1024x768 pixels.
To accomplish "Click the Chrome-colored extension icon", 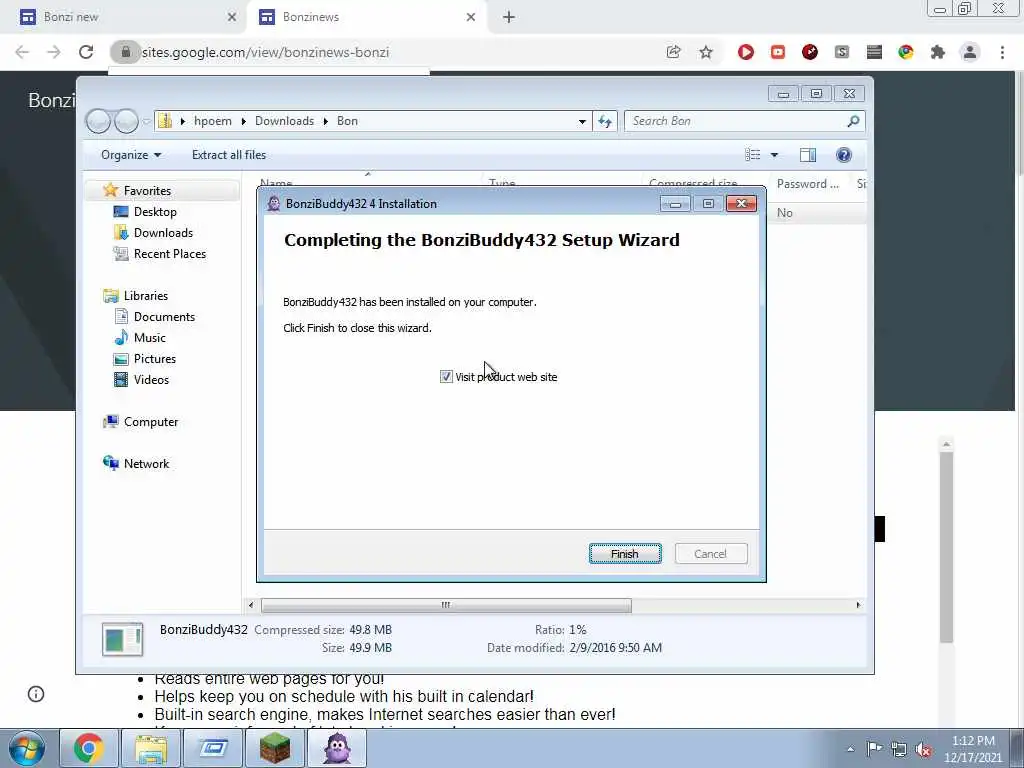I will click(906, 52).
